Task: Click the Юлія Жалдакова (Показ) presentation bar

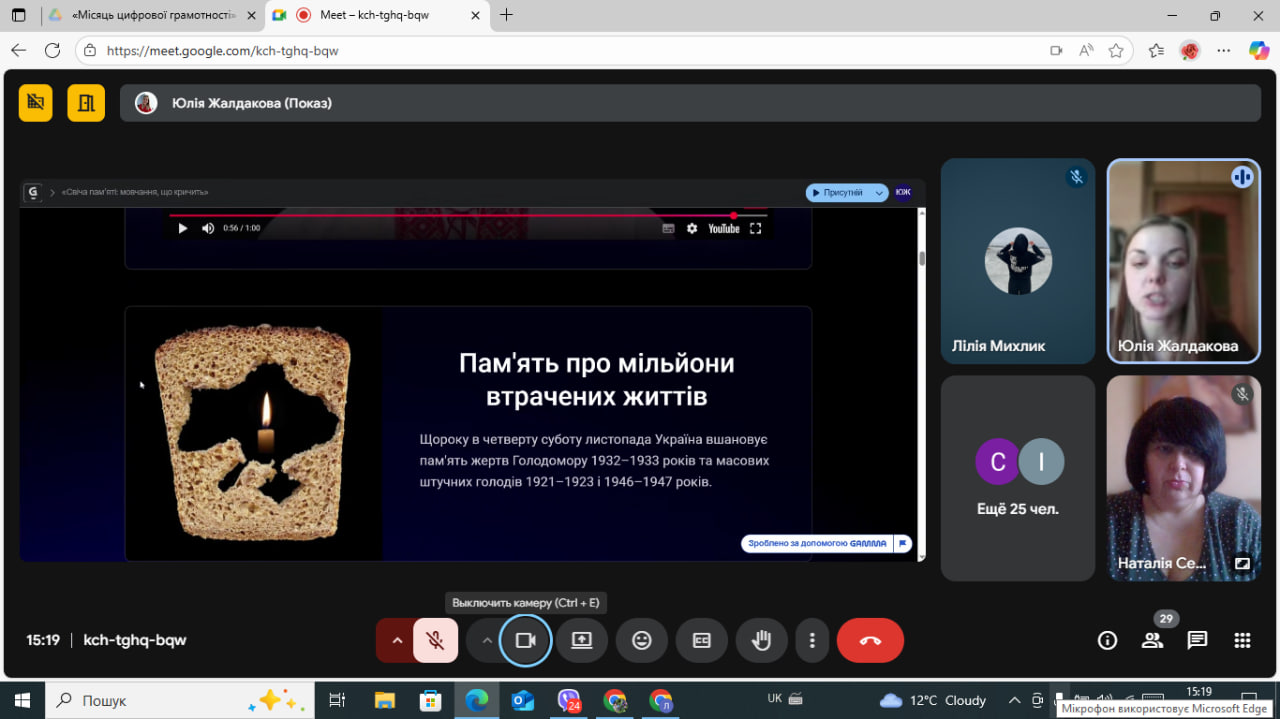Action: [690, 103]
